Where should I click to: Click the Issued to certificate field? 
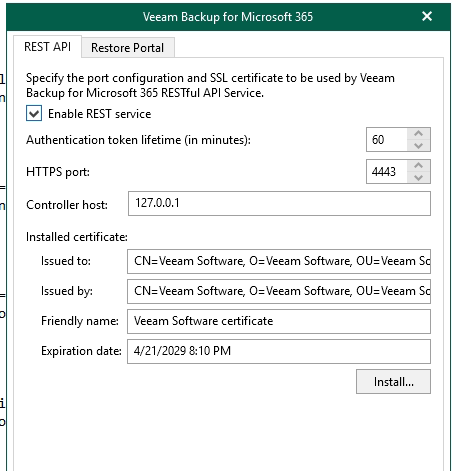279,261
